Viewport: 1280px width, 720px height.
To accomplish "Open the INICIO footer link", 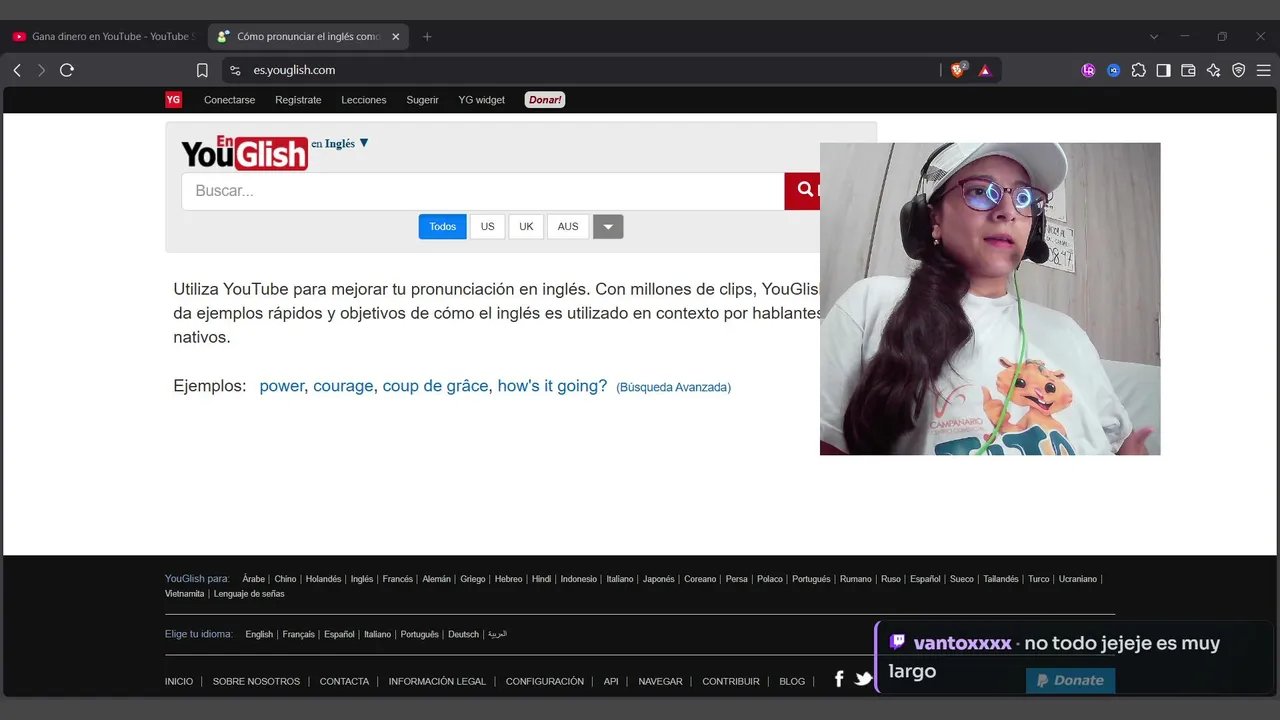I will (x=179, y=682).
